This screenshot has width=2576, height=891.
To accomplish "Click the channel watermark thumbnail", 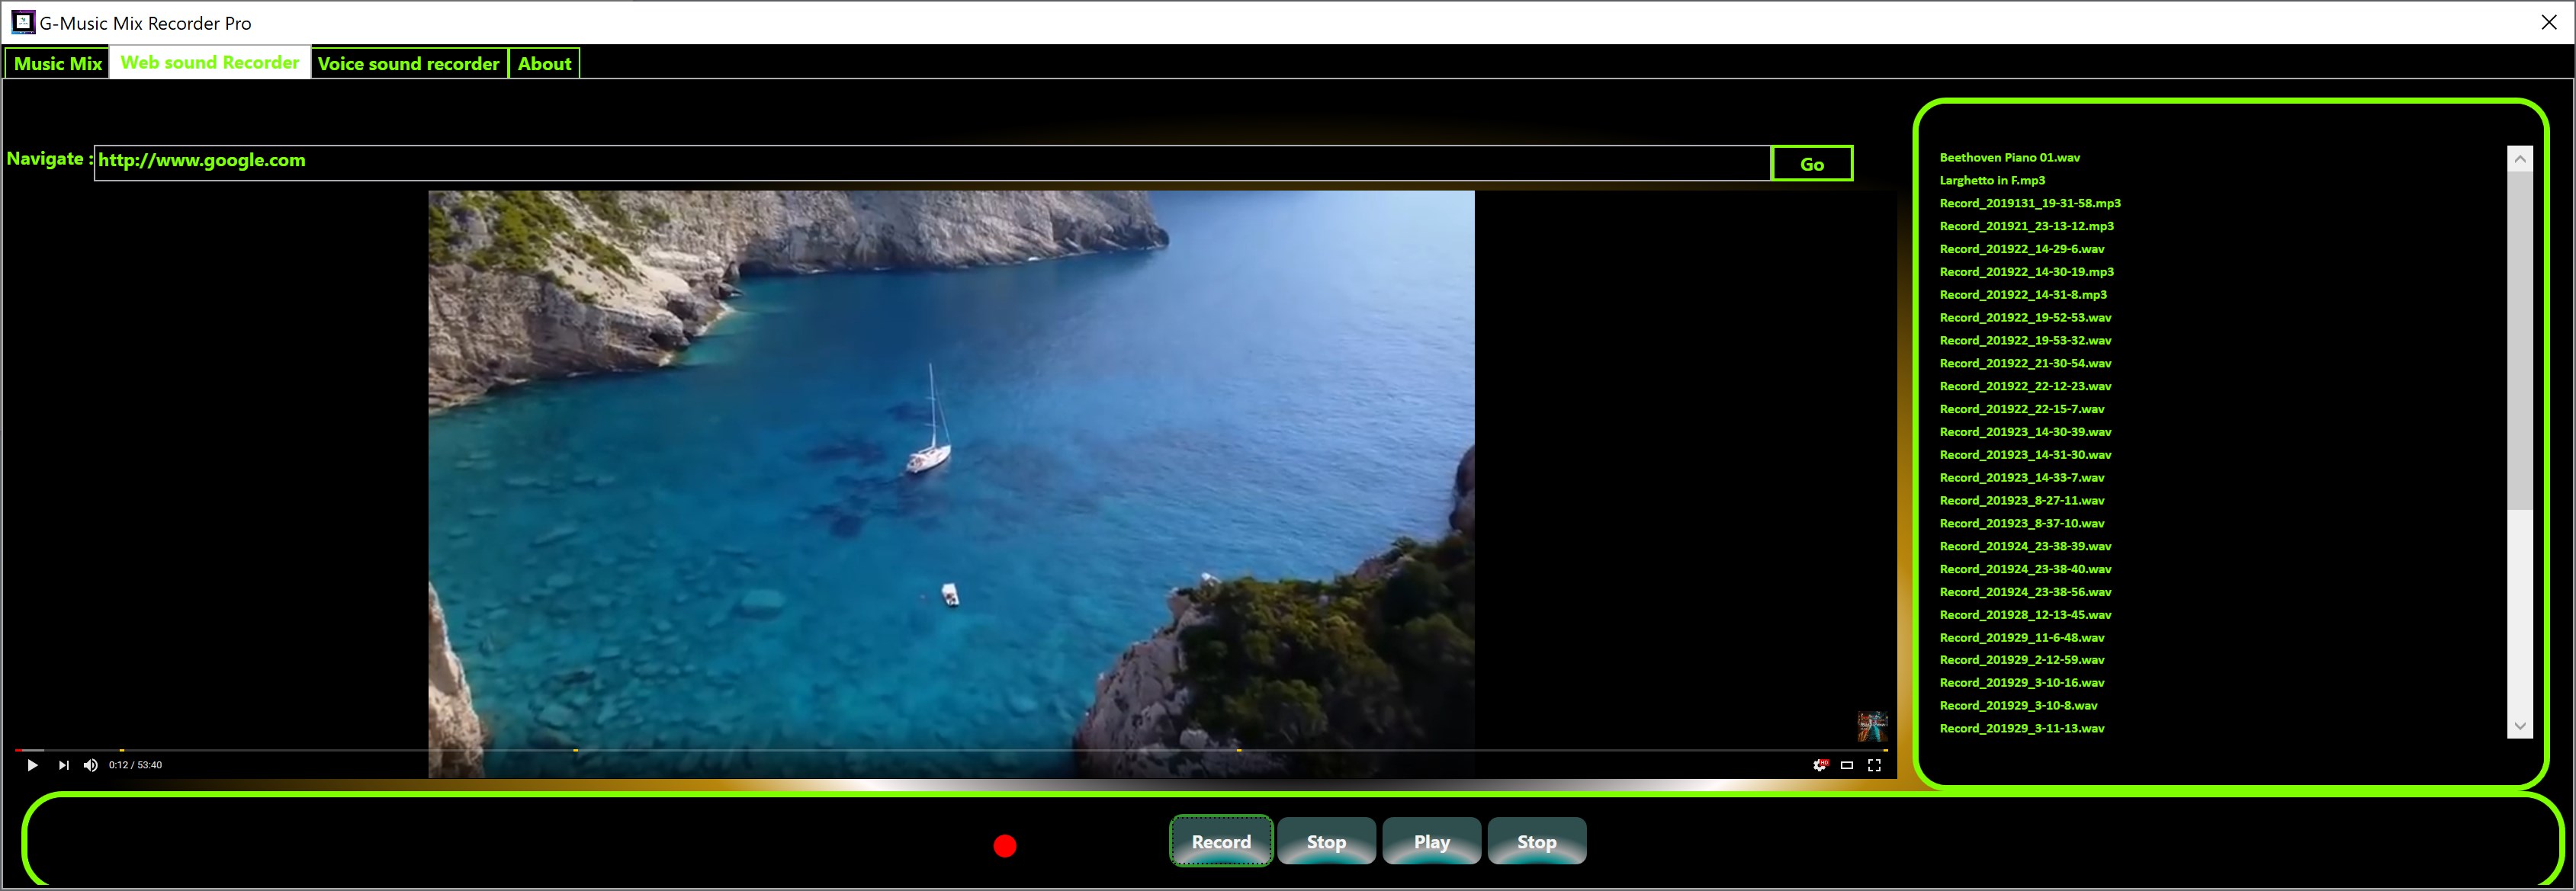I will tap(1872, 726).
